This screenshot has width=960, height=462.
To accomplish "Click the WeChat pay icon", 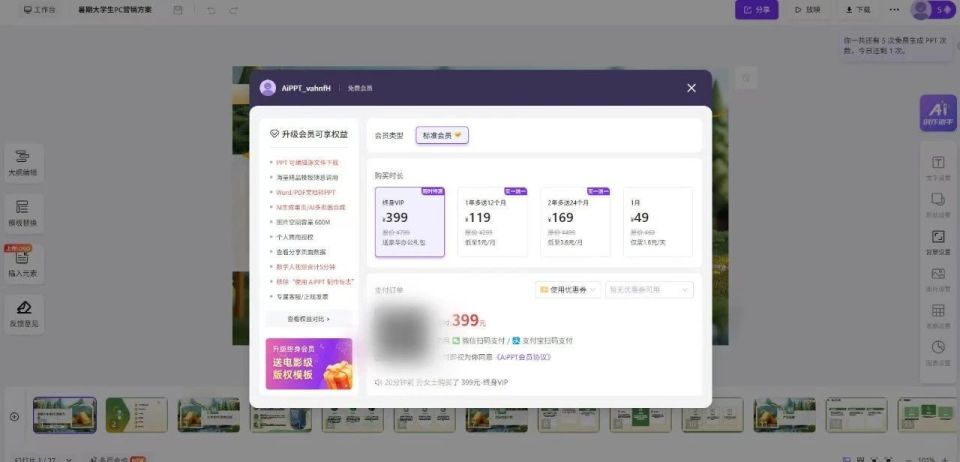I will click(x=456, y=341).
